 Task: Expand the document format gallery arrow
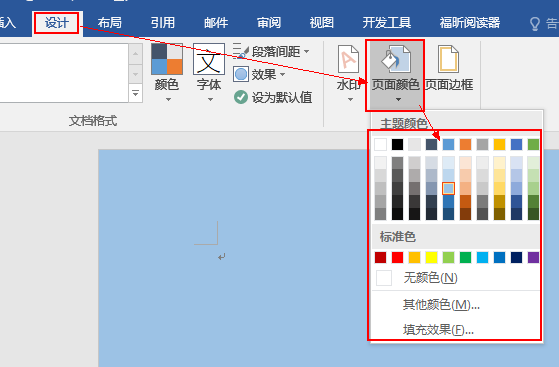click(135, 93)
